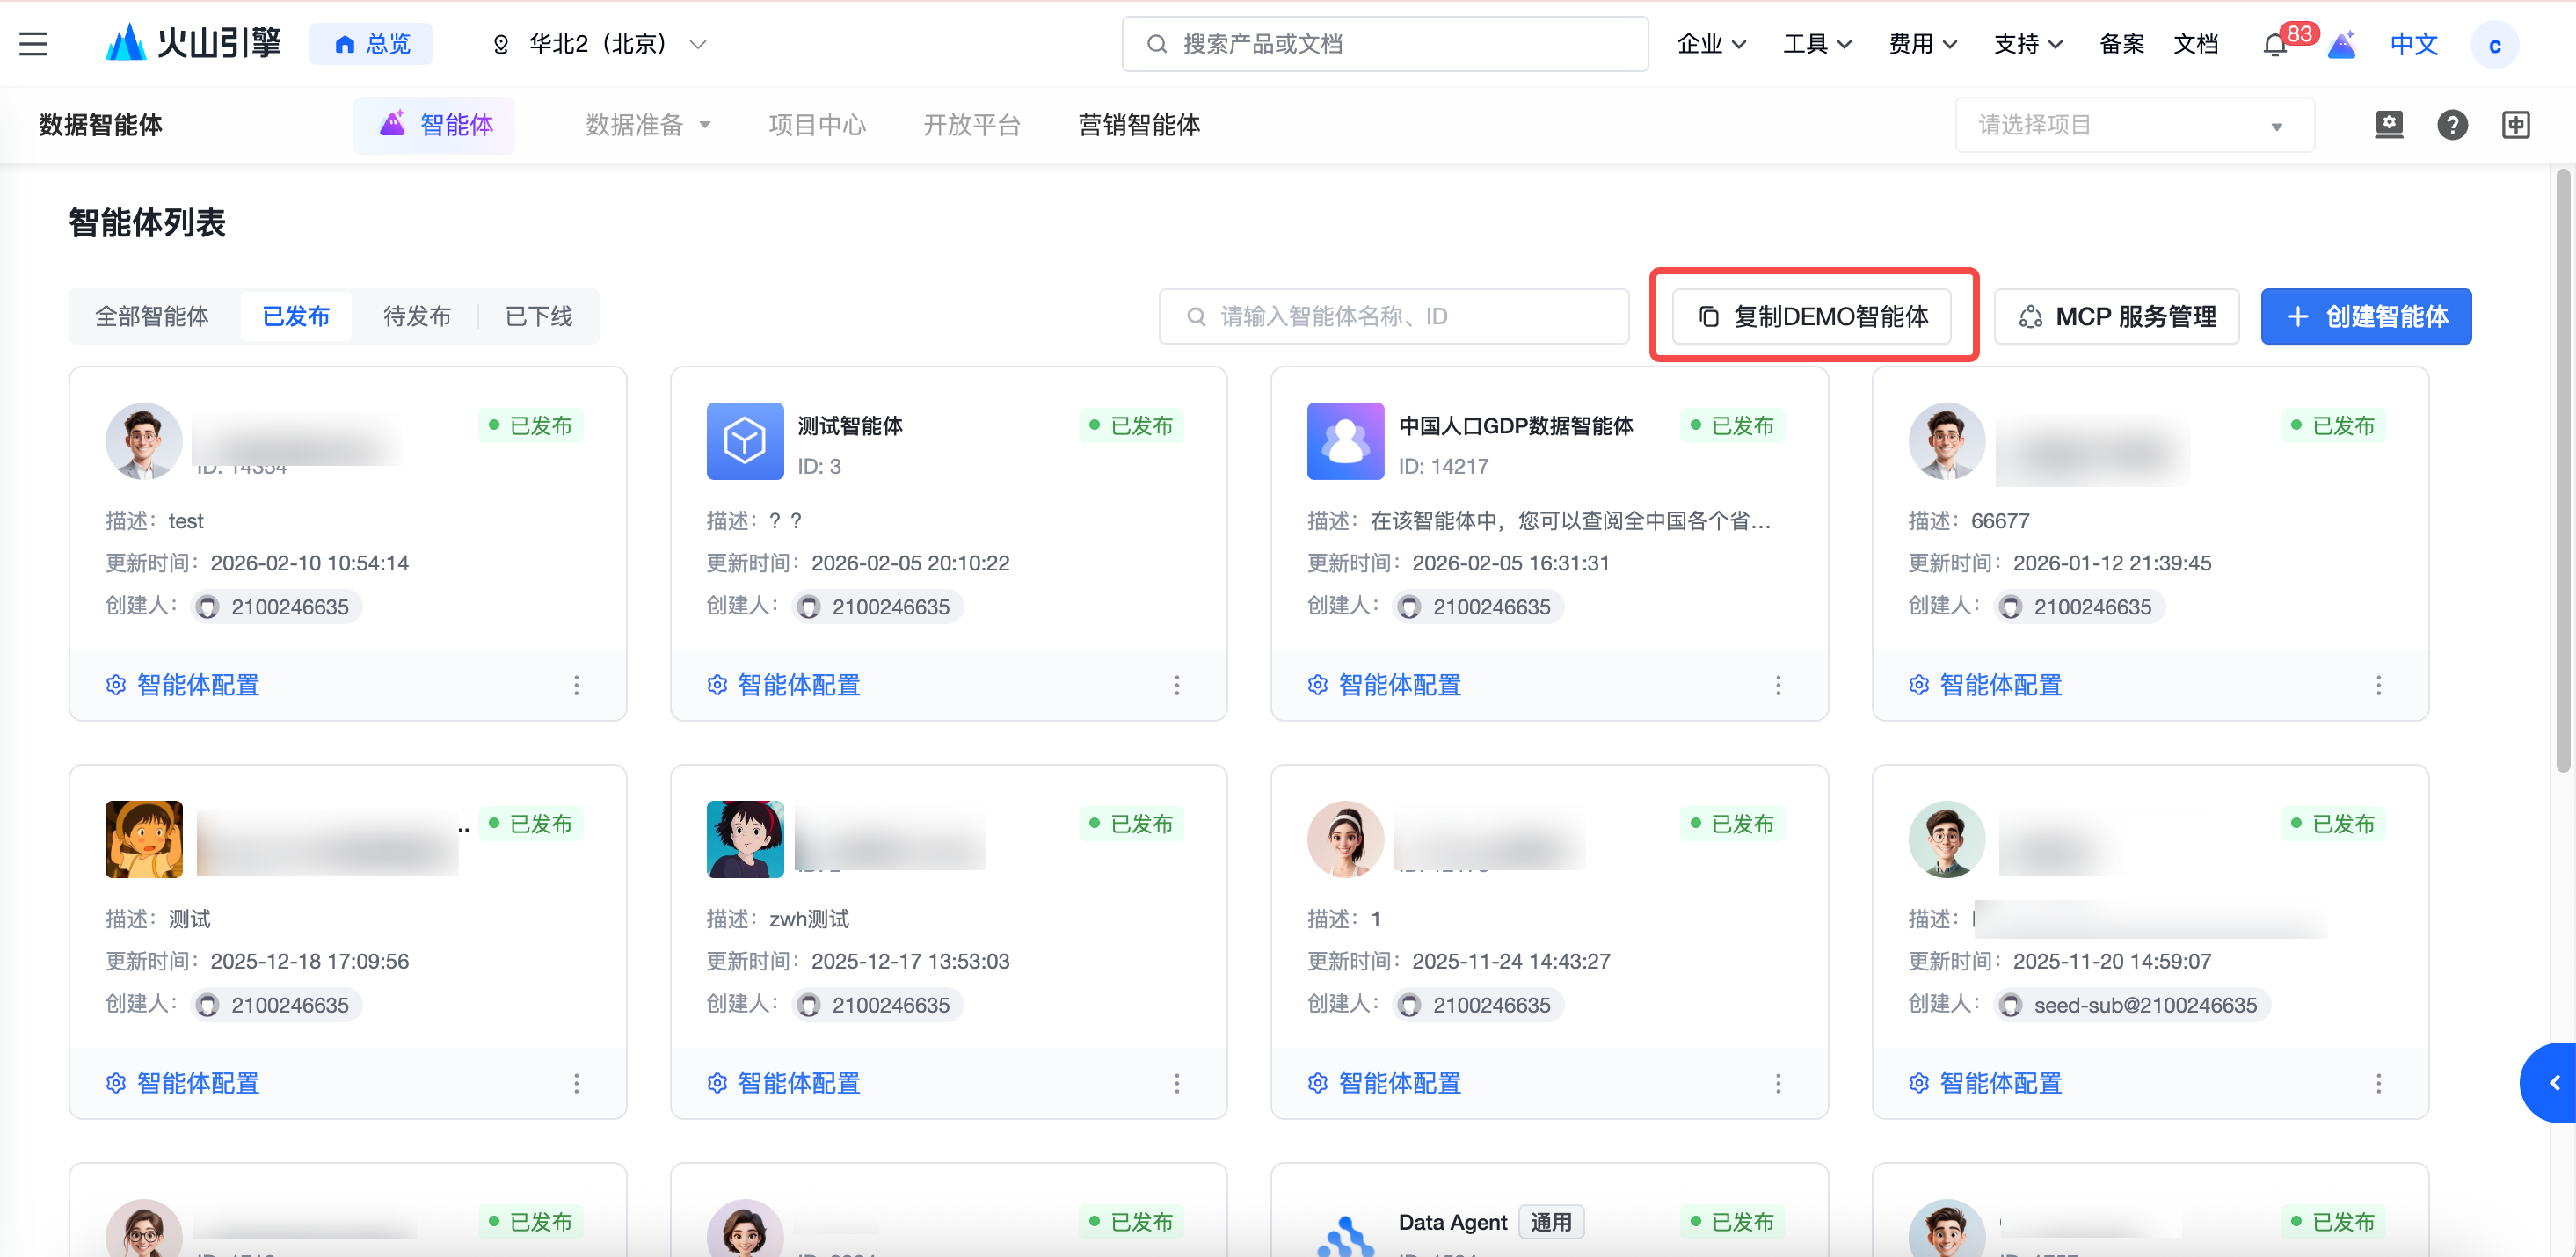Focus the 请输入智能体名称、ID search field
This screenshot has height=1257, width=2576.
click(x=1393, y=317)
